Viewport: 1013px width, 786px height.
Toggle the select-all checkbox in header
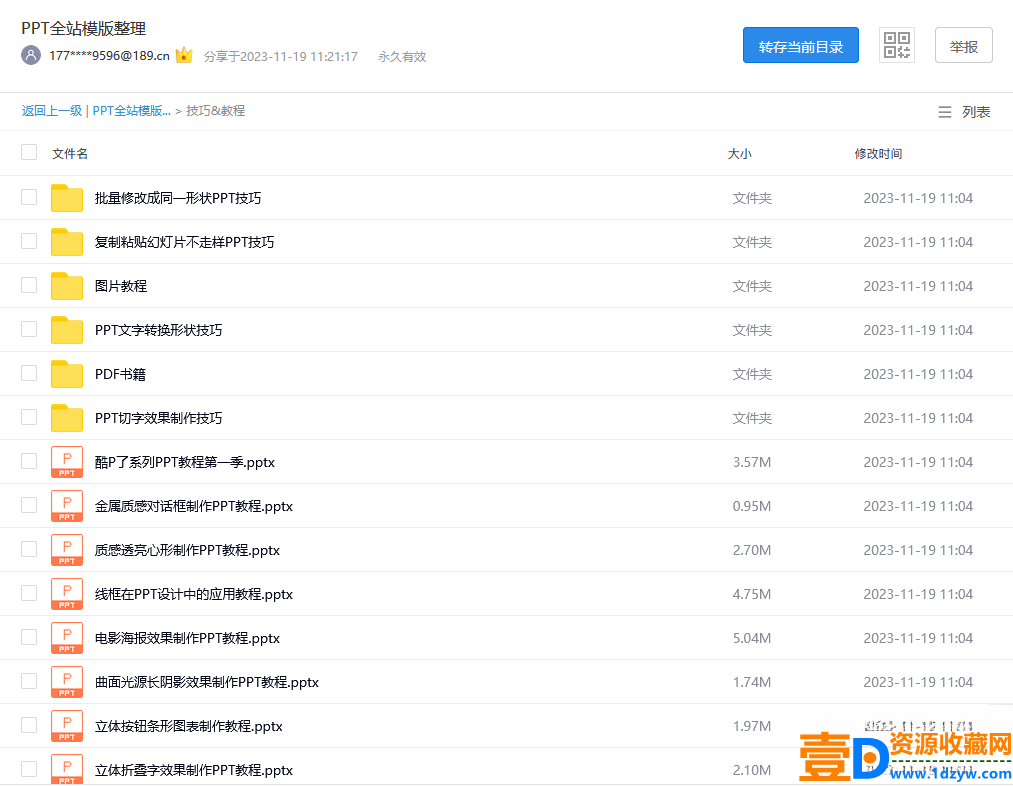pyautogui.click(x=29, y=152)
